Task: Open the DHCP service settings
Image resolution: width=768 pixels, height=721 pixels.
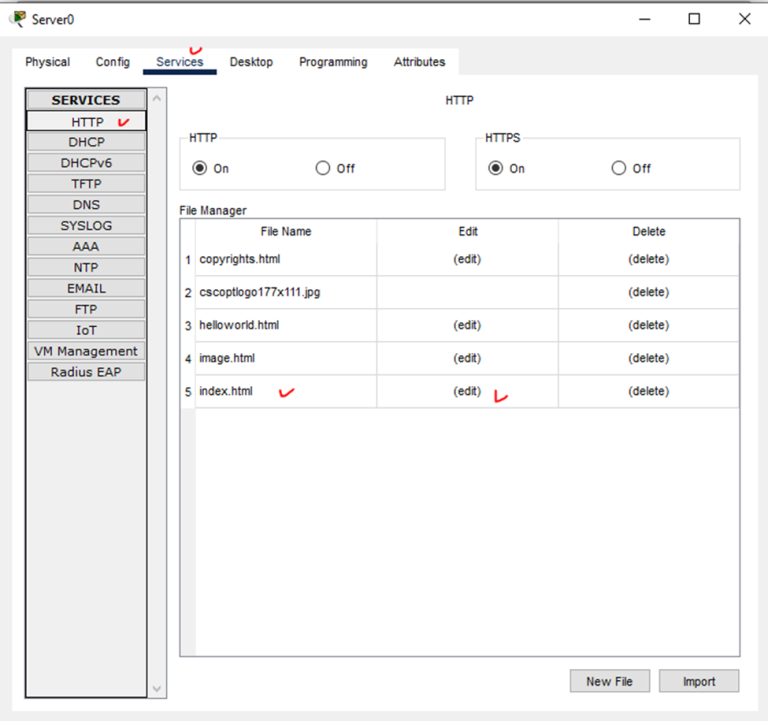Action: (x=86, y=142)
